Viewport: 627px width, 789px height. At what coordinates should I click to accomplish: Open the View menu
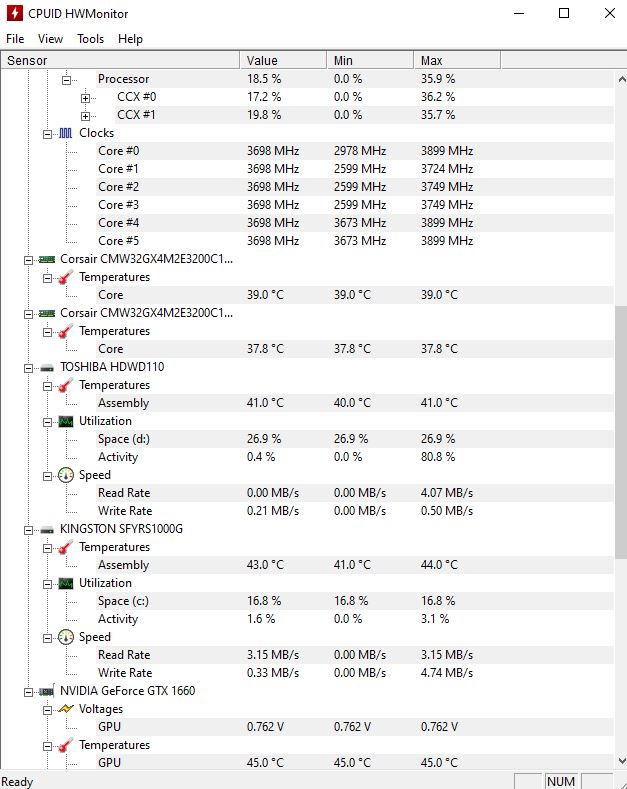coord(50,39)
